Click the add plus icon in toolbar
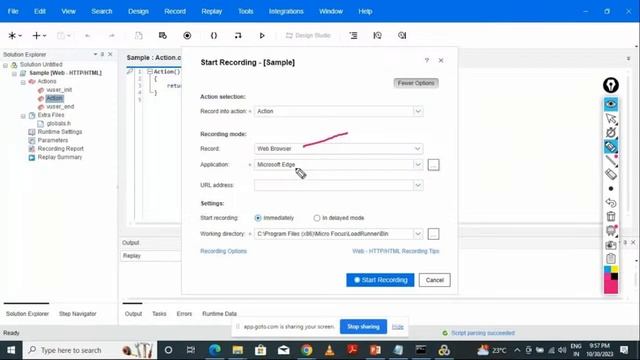Viewport: 640px width, 360px height. [36, 36]
